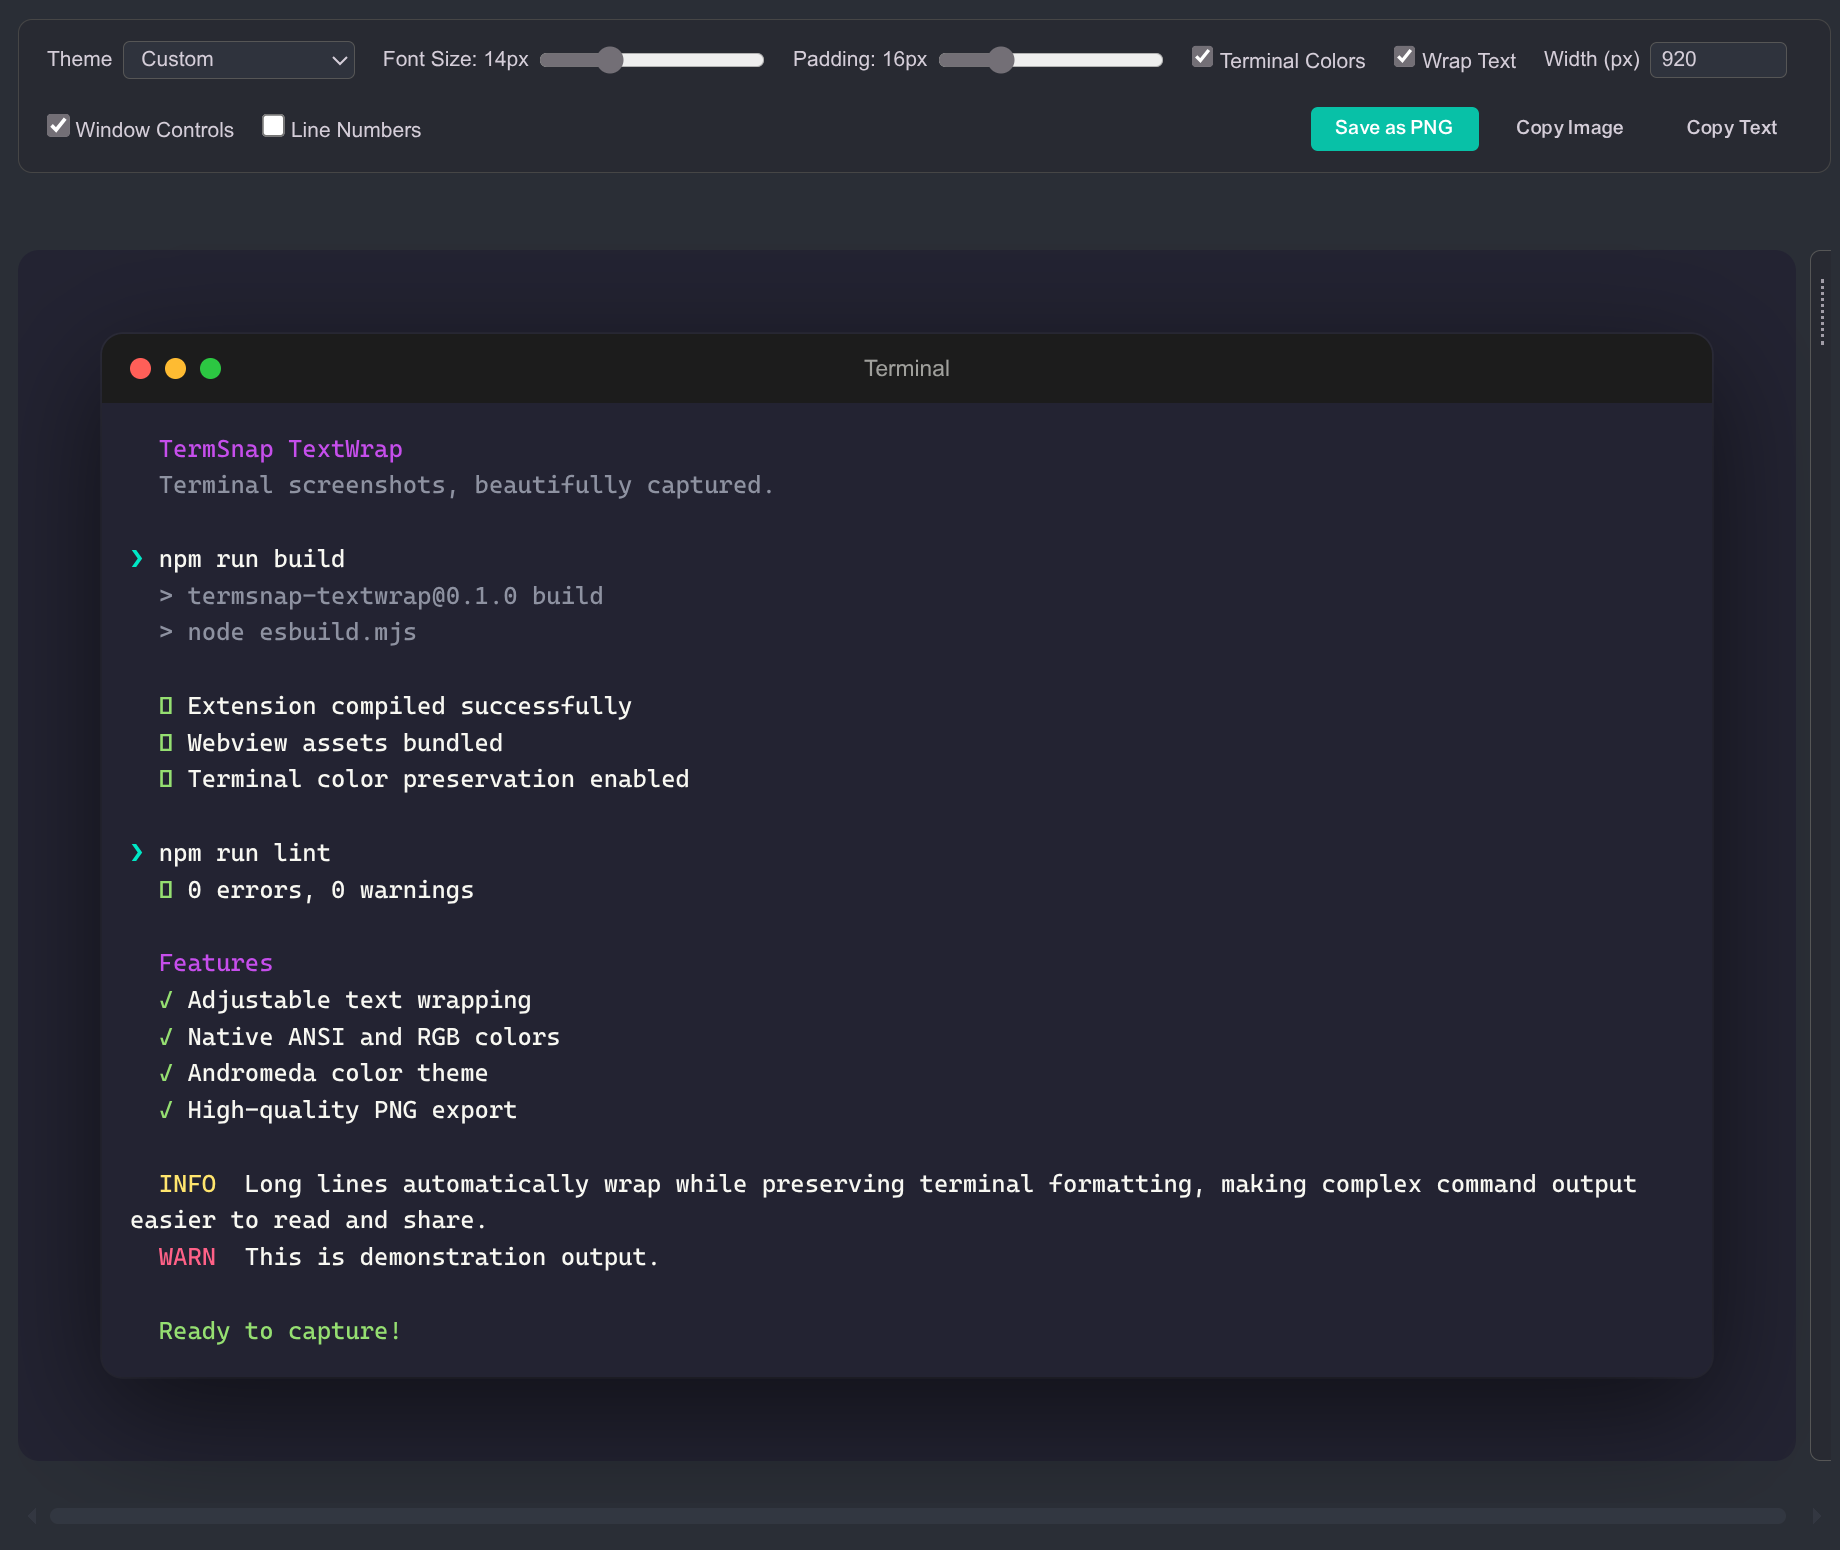The width and height of the screenshot is (1840, 1550).
Task: Click the right arrow of horizontal scrollbar
Action: tap(1816, 1516)
